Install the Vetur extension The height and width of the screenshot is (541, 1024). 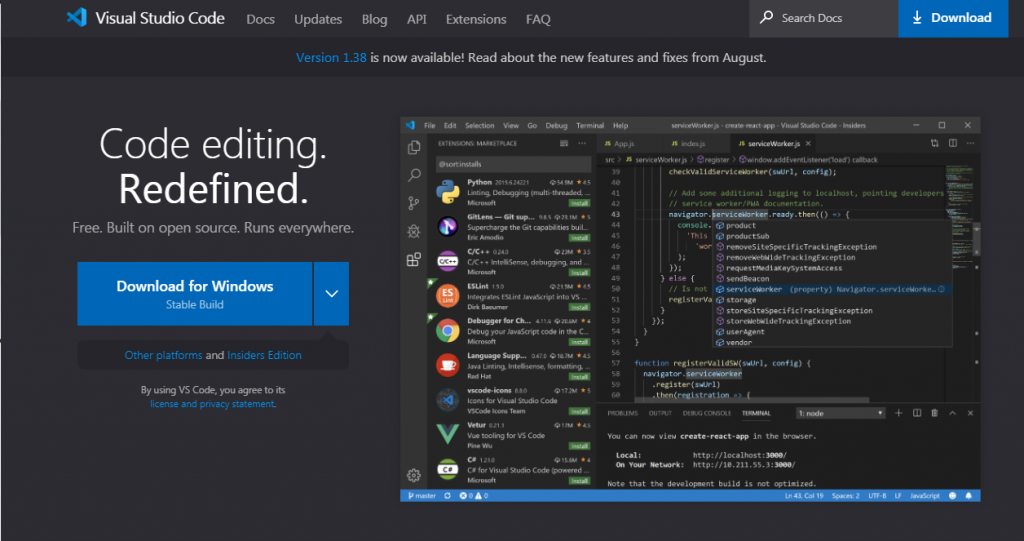pos(579,446)
